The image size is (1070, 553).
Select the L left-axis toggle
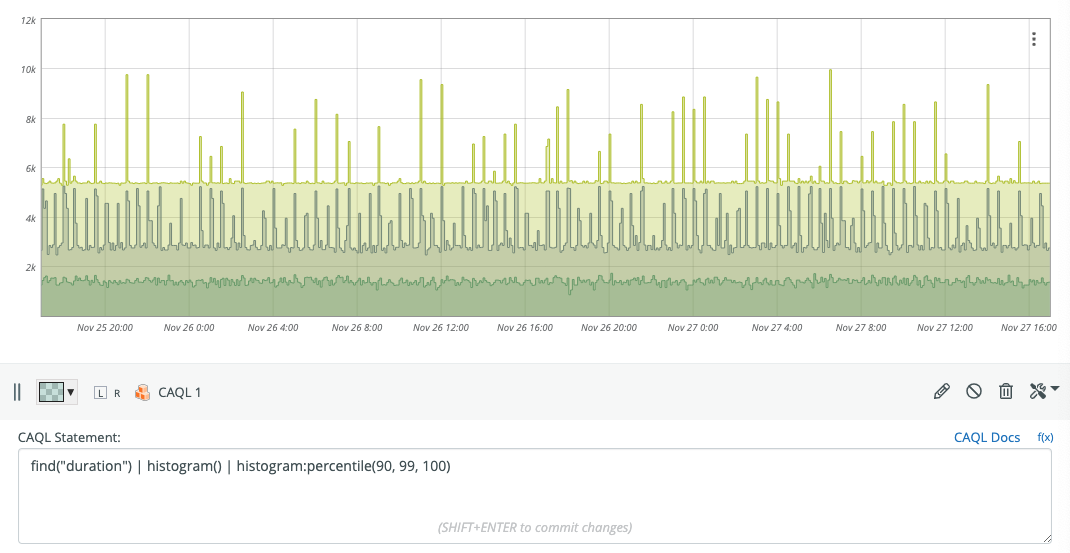(x=100, y=393)
